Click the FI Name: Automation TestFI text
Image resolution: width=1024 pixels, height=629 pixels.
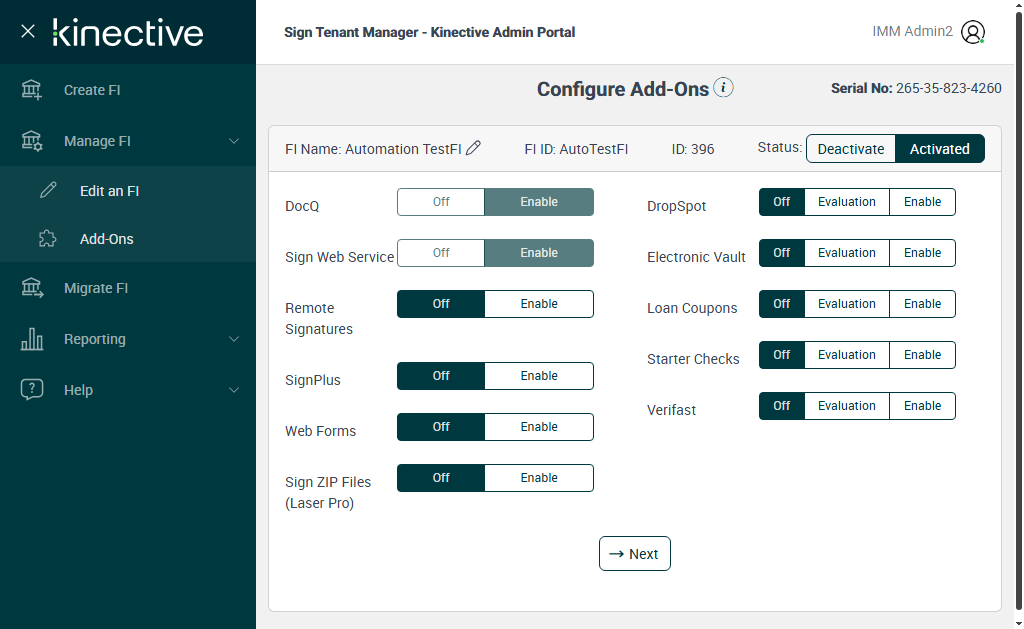click(x=374, y=149)
